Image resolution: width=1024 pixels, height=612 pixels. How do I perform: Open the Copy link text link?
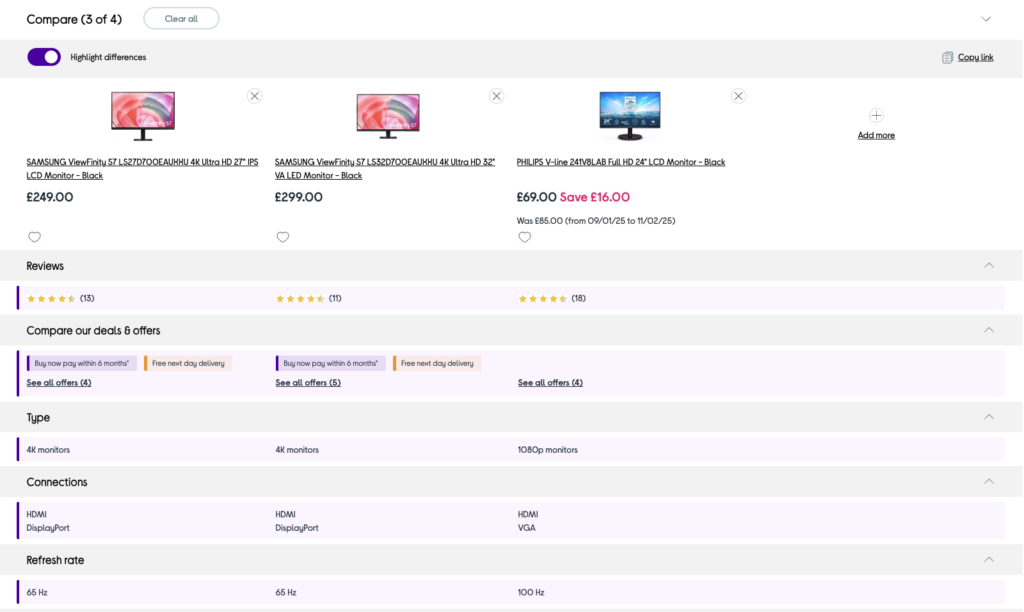[x=975, y=57]
